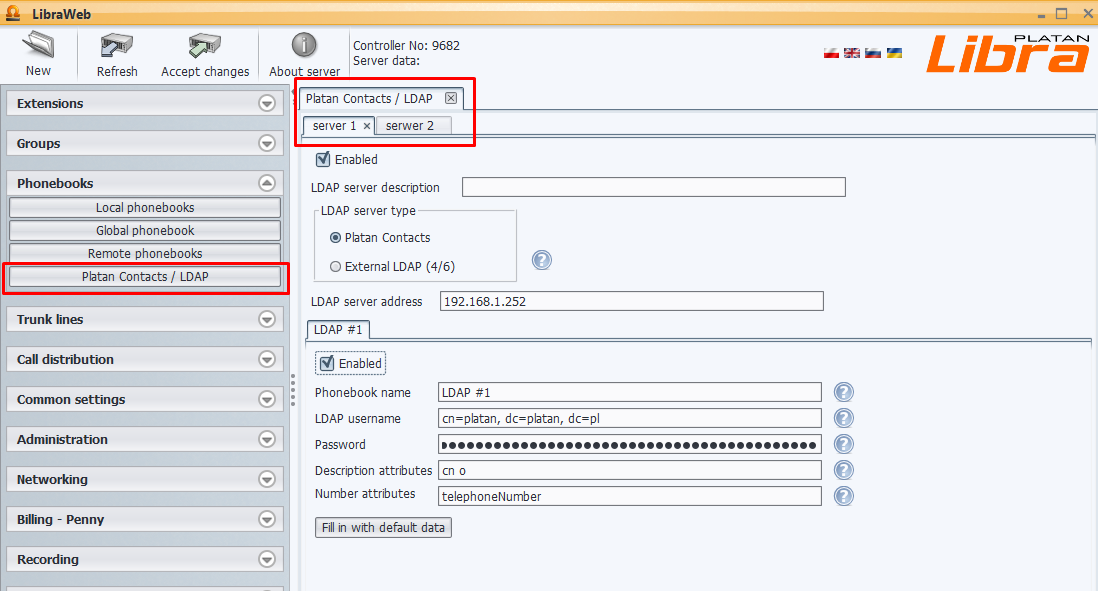
Task: Expand the Networking section
Action: (267, 480)
